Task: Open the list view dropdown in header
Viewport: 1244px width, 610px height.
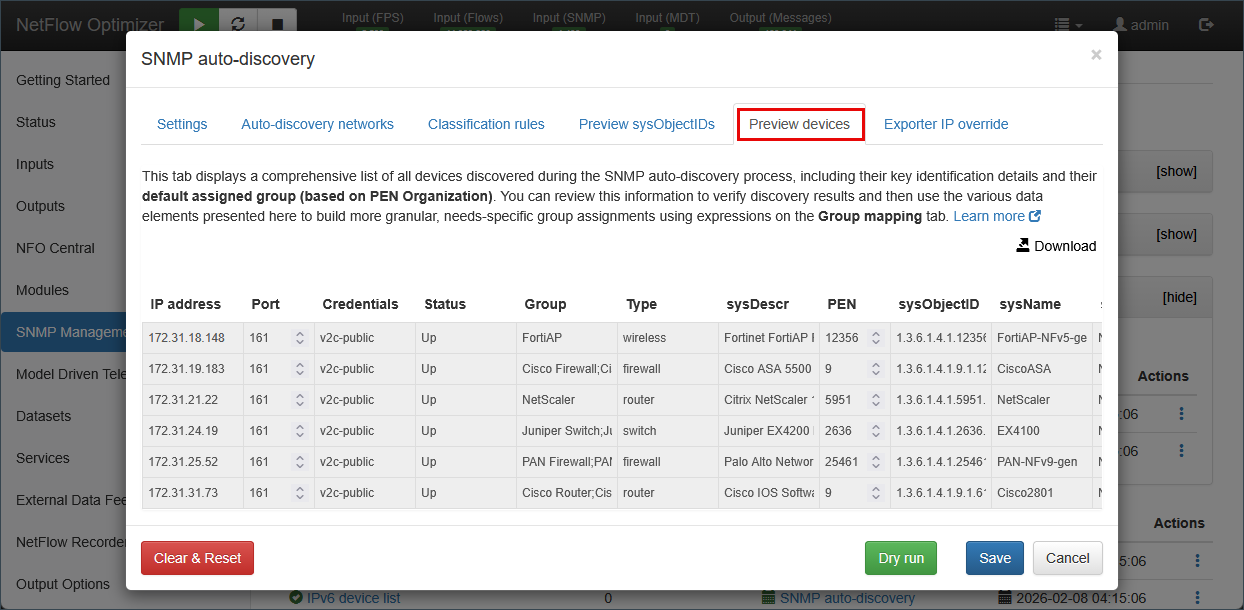Action: click(x=1068, y=24)
